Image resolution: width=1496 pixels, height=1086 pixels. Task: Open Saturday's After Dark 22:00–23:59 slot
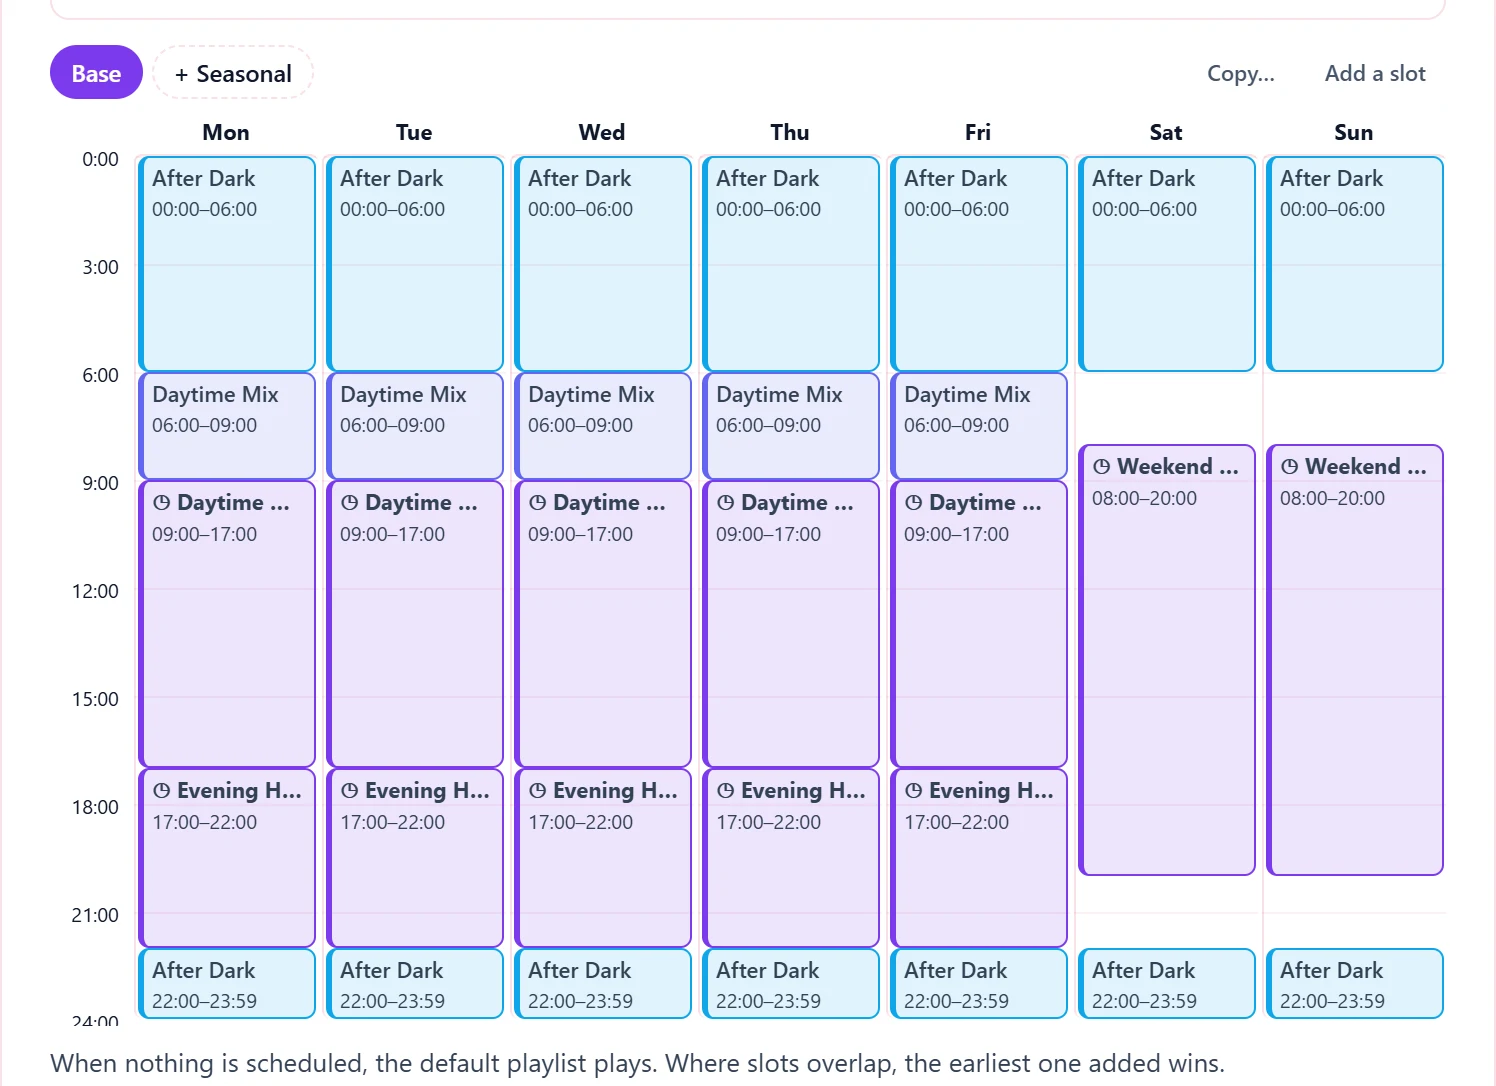(1167, 984)
